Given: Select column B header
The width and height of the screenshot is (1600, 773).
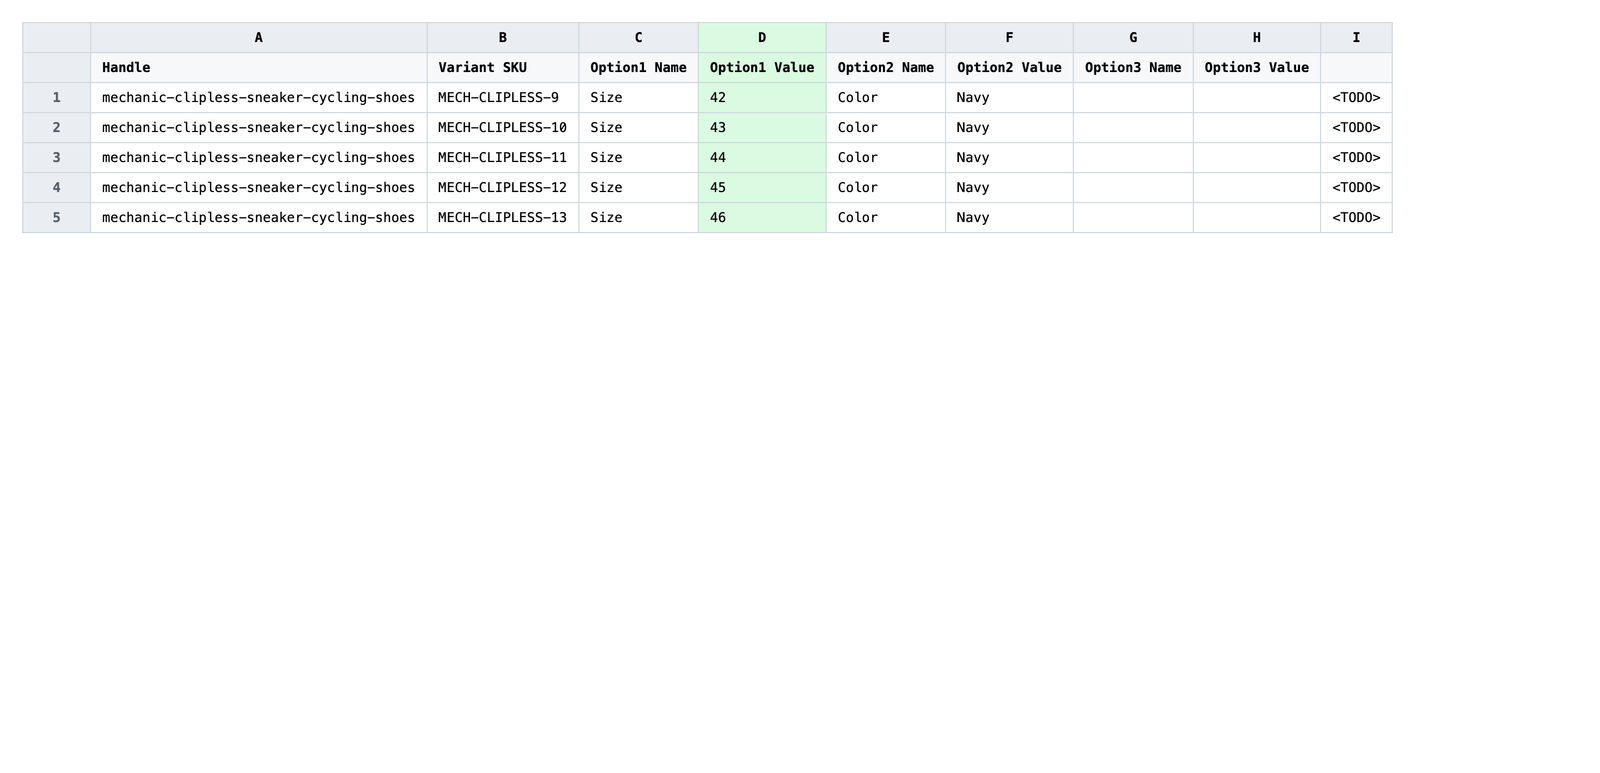Looking at the screenshot, I should (503, 38).
